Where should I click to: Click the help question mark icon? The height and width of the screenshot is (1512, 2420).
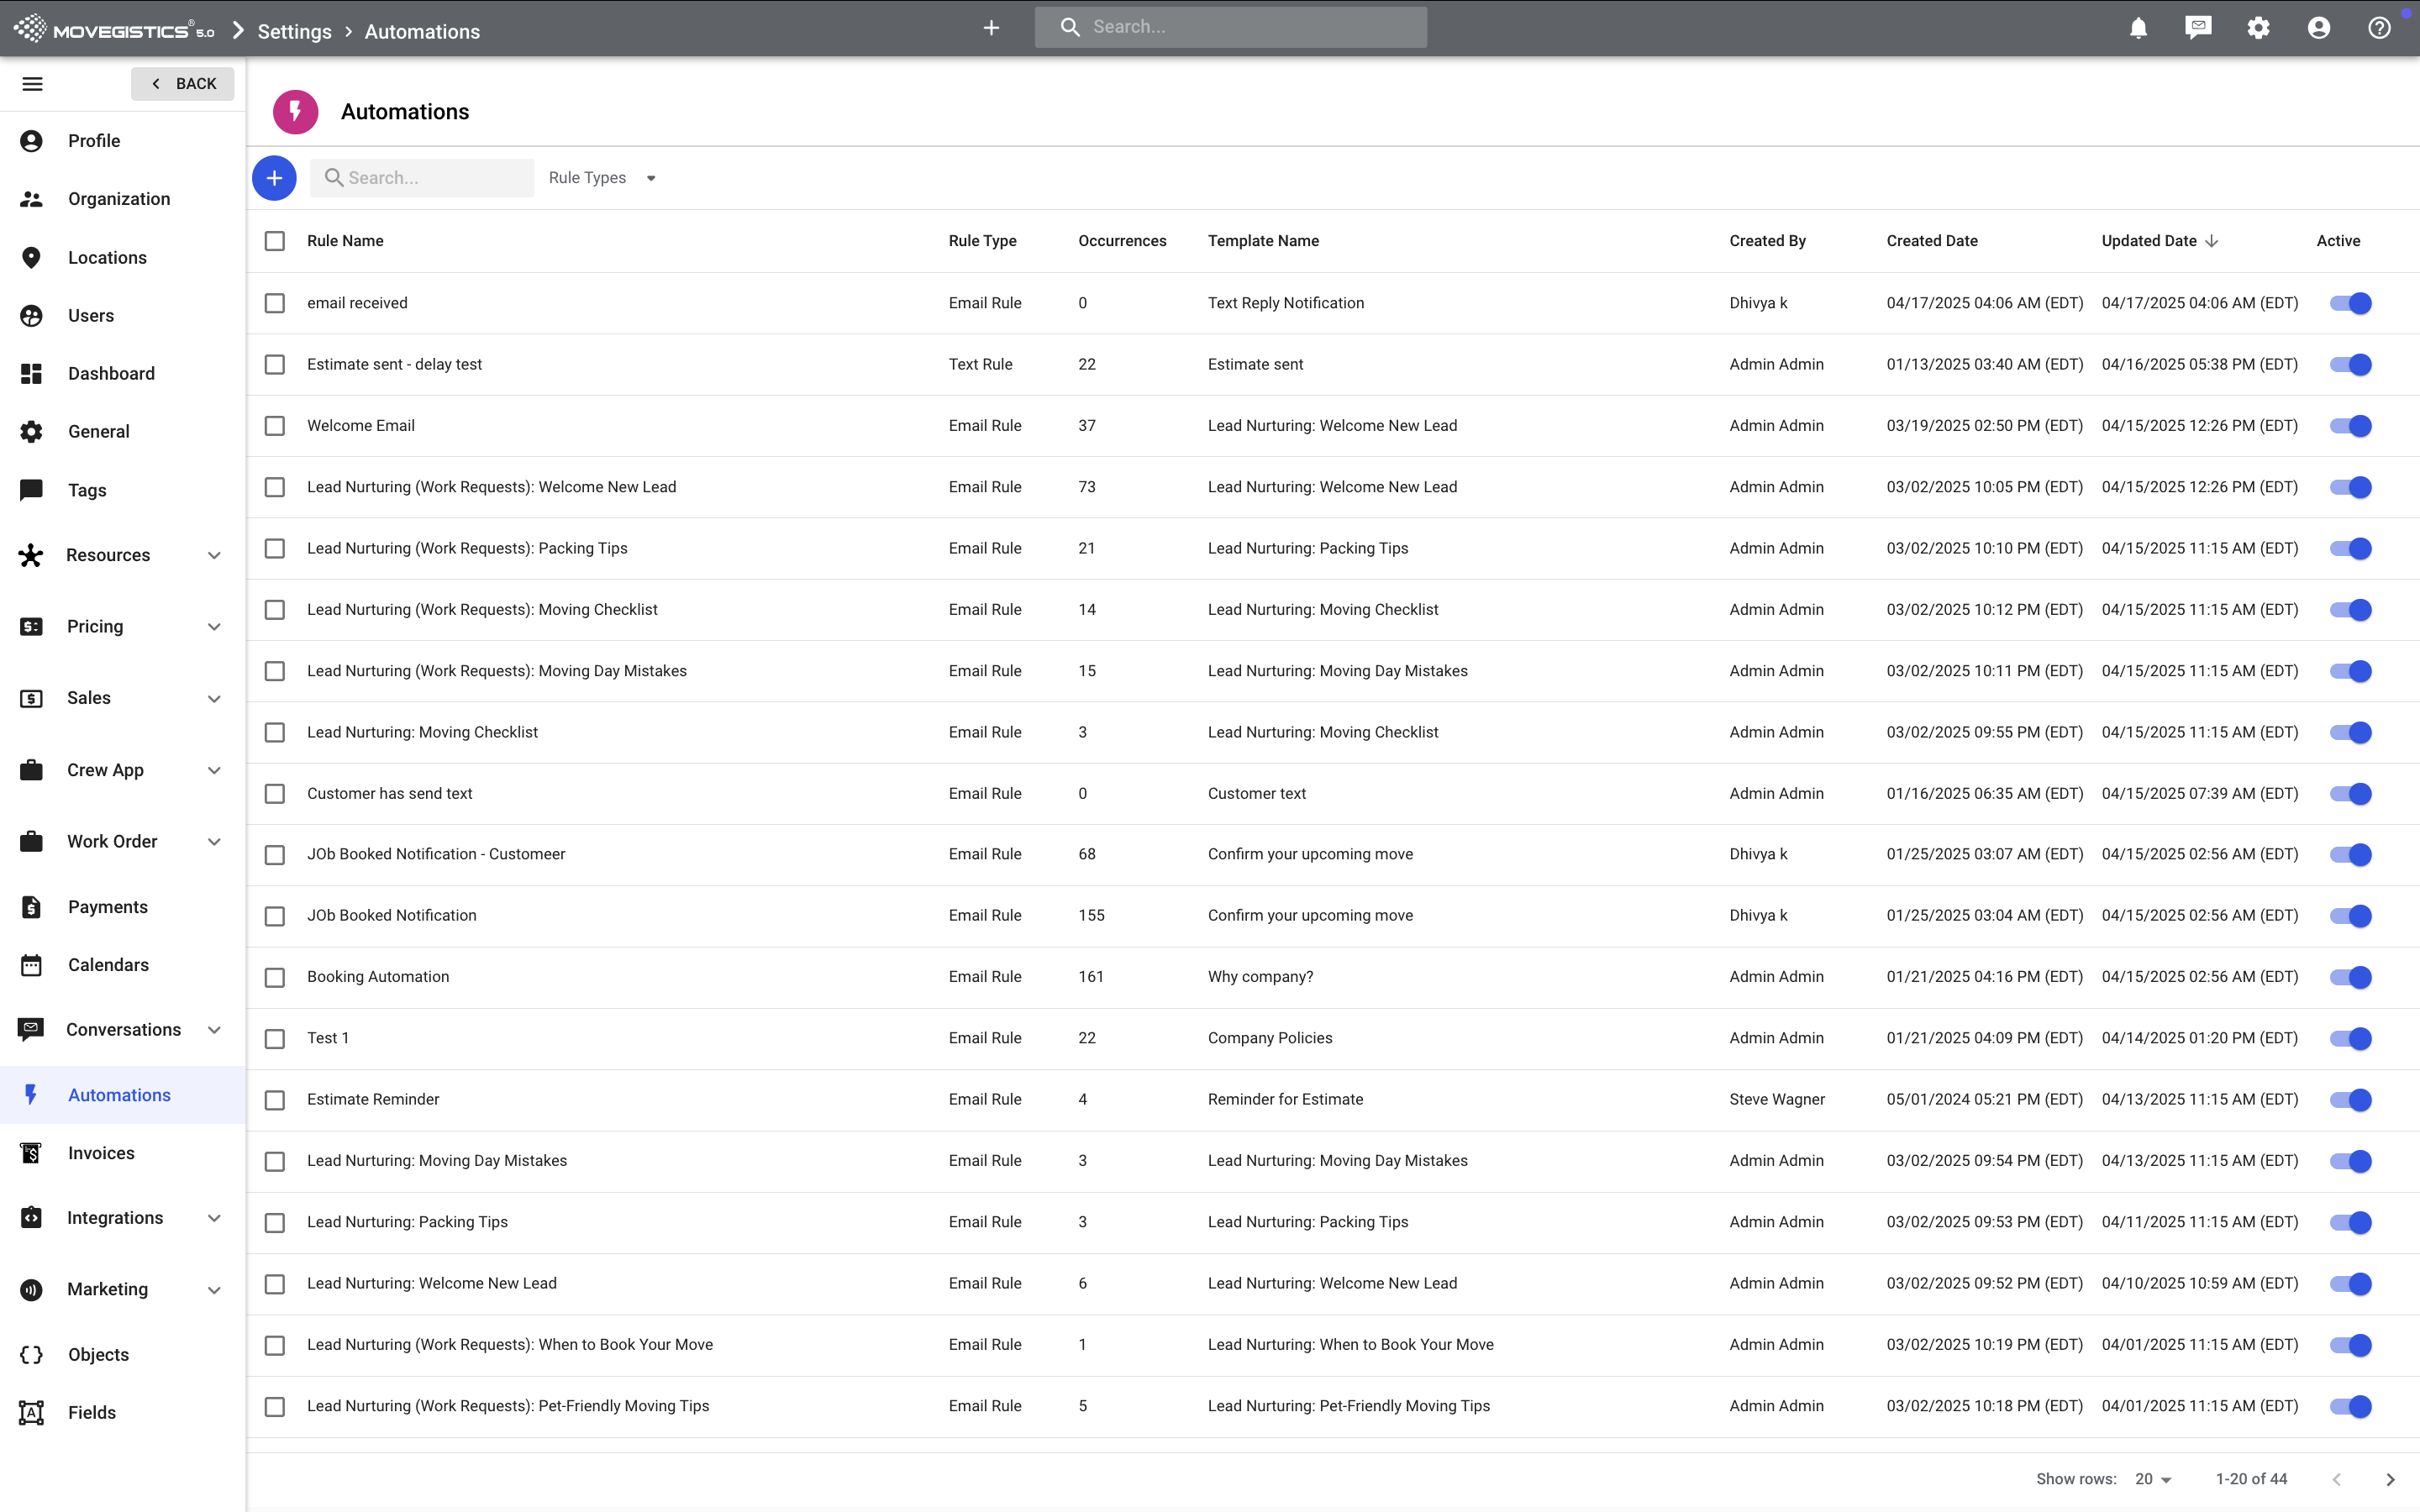coord(2379,28)
